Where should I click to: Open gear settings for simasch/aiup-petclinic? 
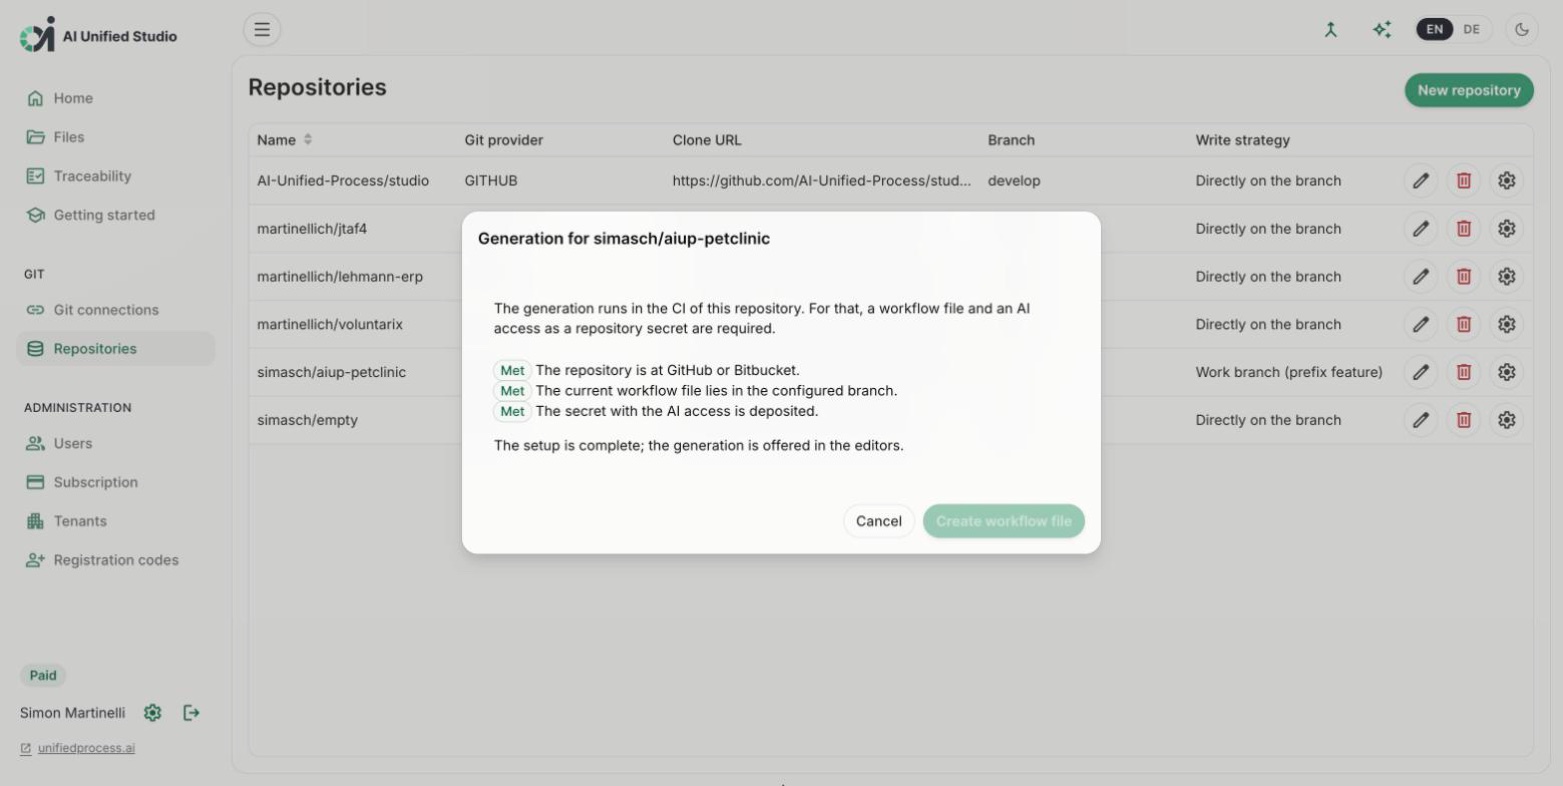click(x=1506, y=372)
